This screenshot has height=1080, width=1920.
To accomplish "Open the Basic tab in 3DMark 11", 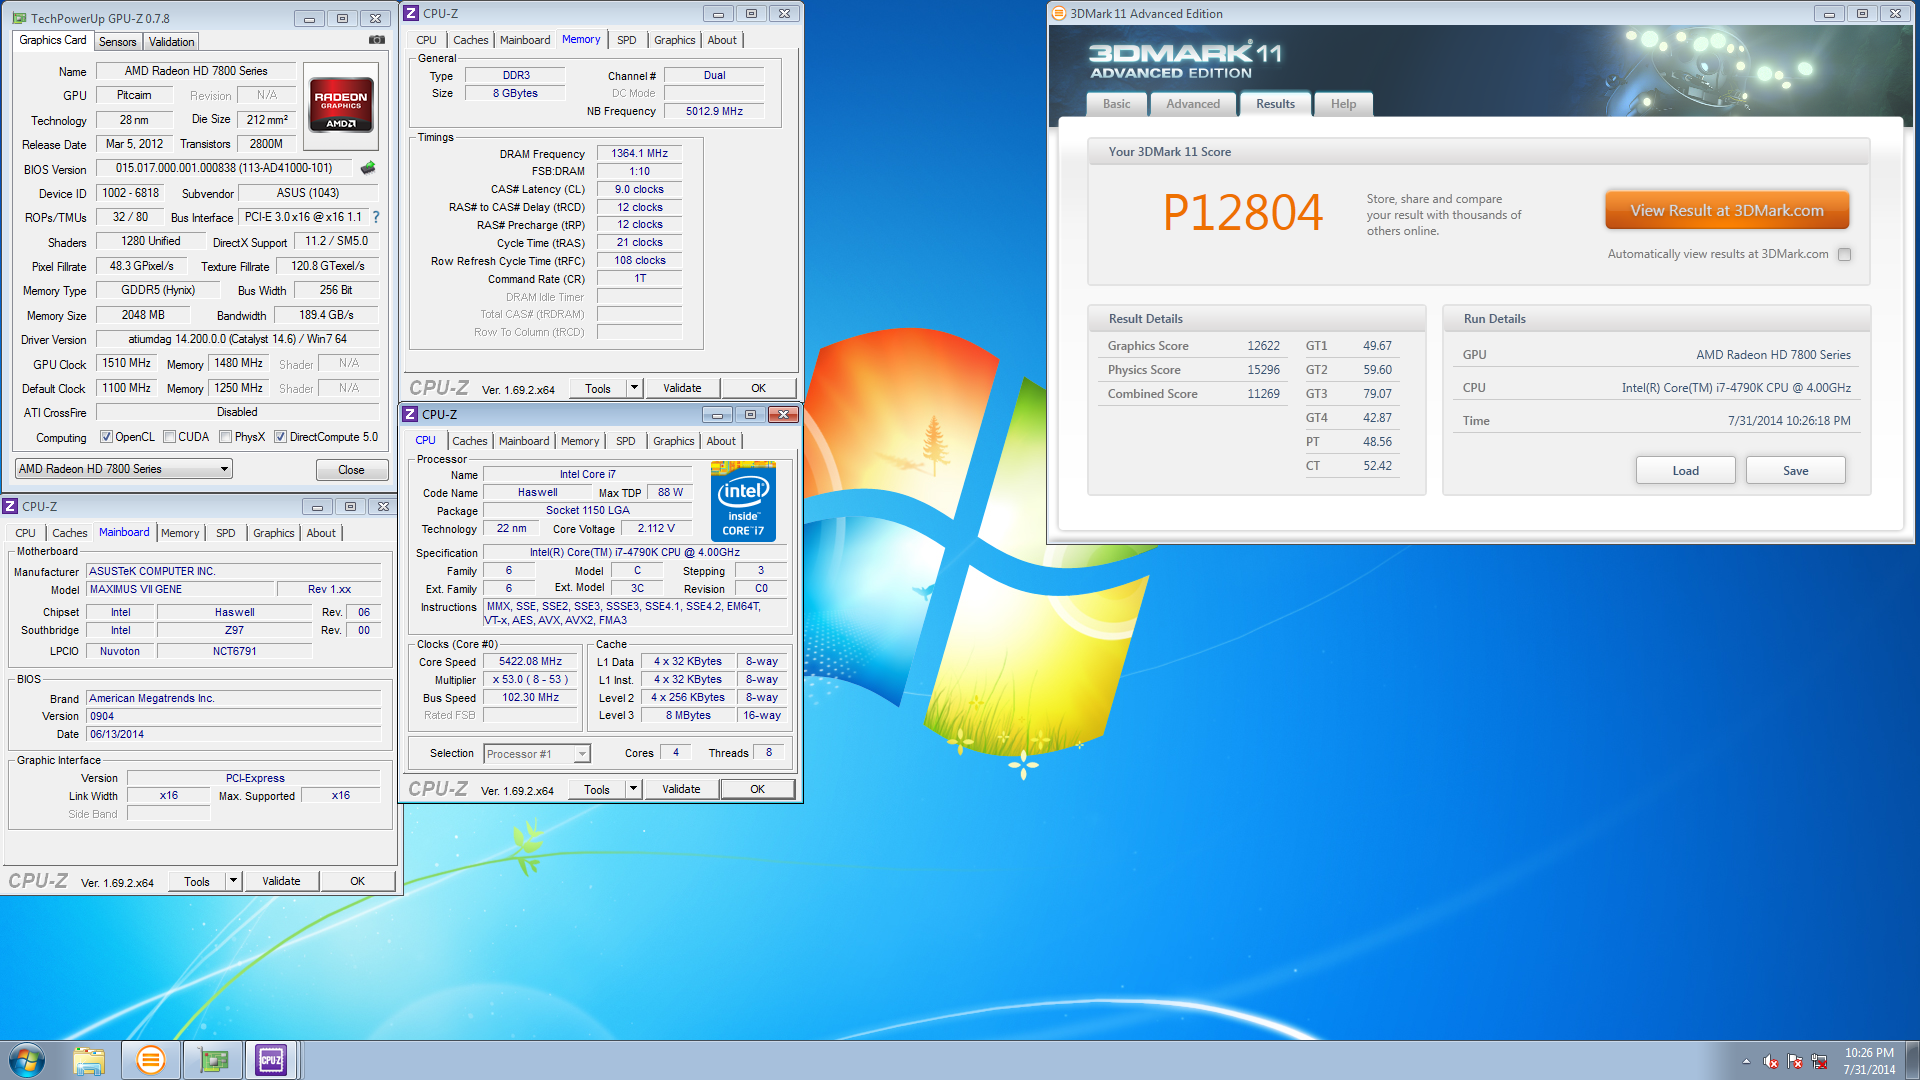I will tap(1117, 104).
